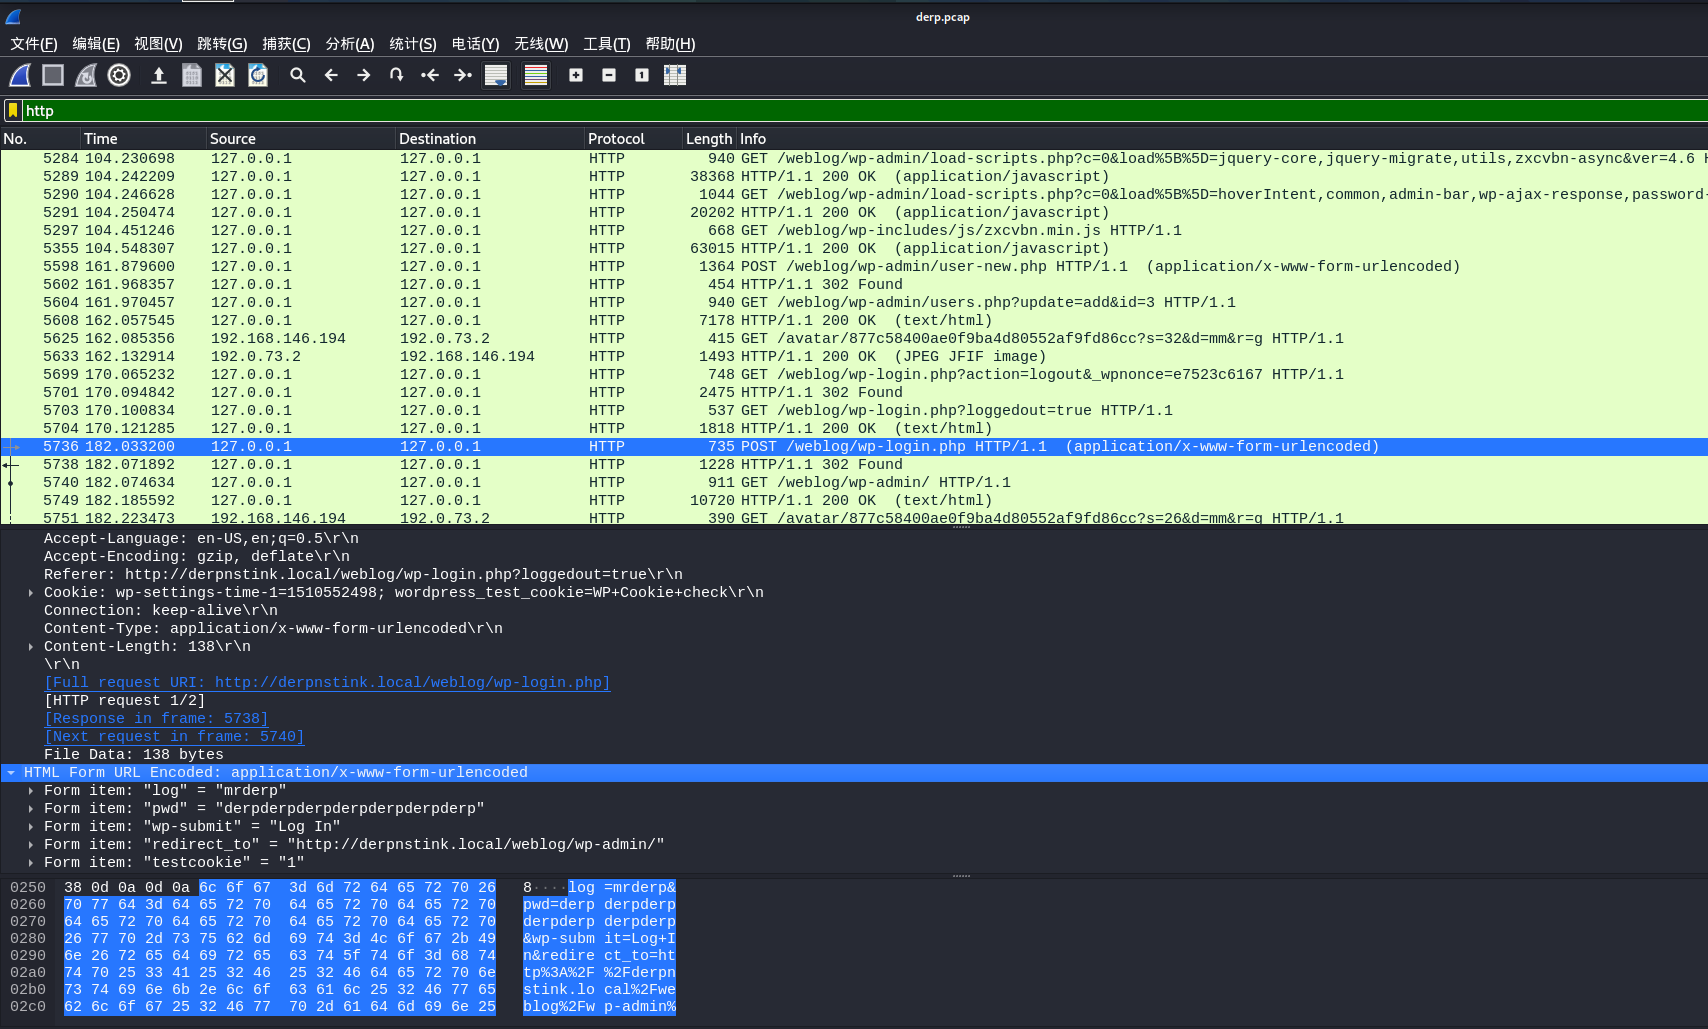Viewport: 1708px width, 1029px height.
Task: Open the 电话(Y) menu
Action: tap(475, 44)
